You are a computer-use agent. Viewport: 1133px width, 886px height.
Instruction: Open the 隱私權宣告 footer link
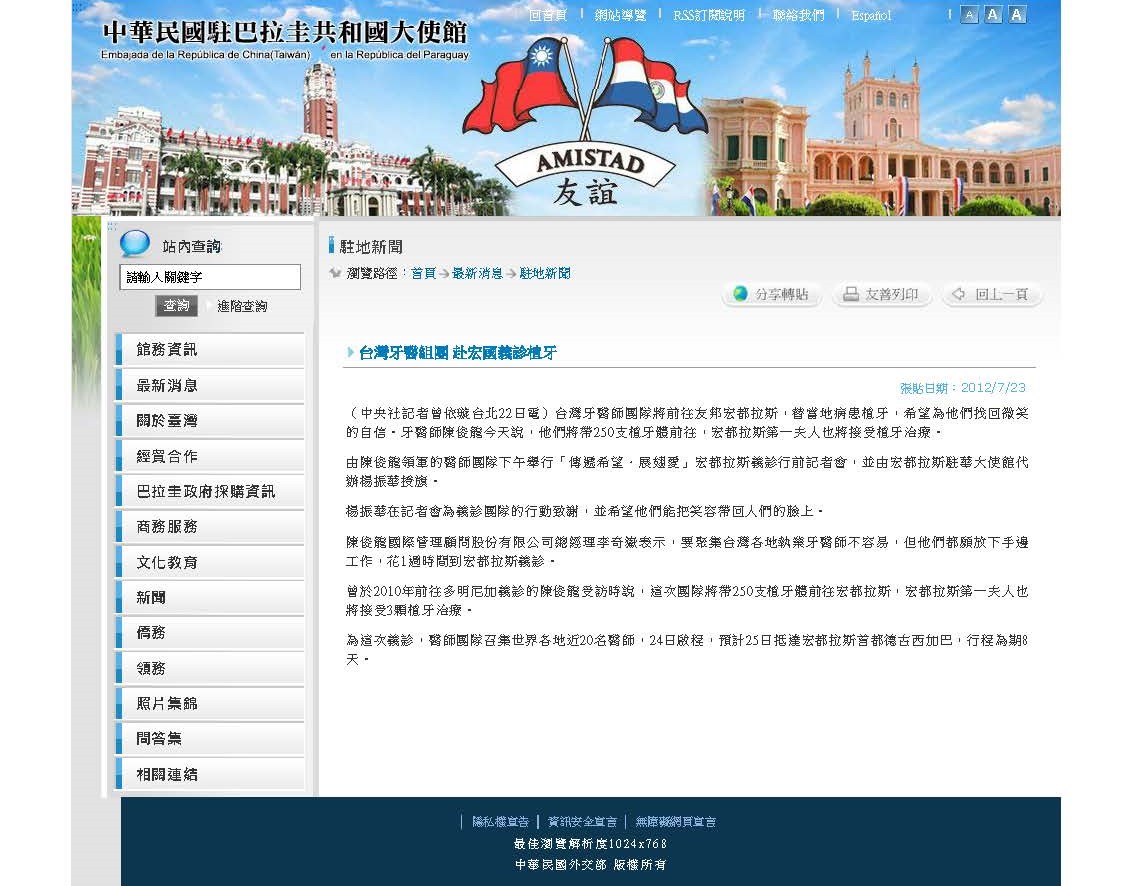click(x=500, y=822)
